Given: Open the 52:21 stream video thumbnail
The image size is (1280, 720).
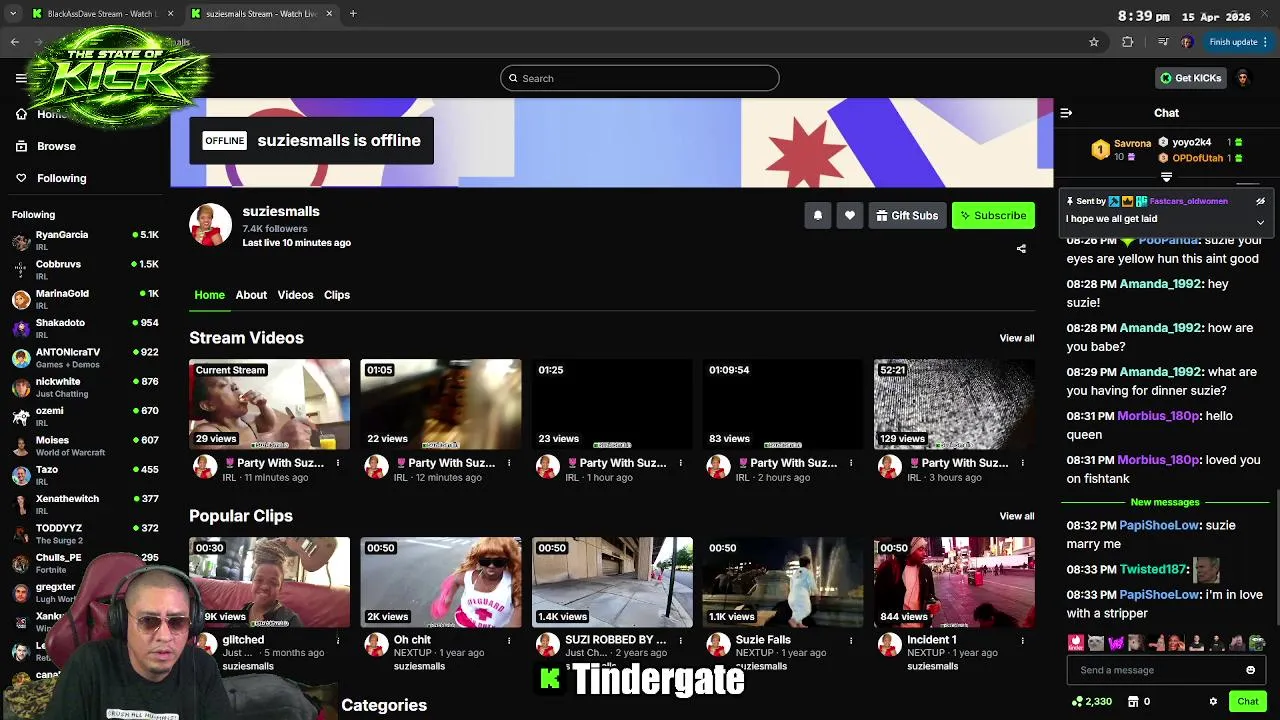Looking at the screenshot, I should 954,404.
